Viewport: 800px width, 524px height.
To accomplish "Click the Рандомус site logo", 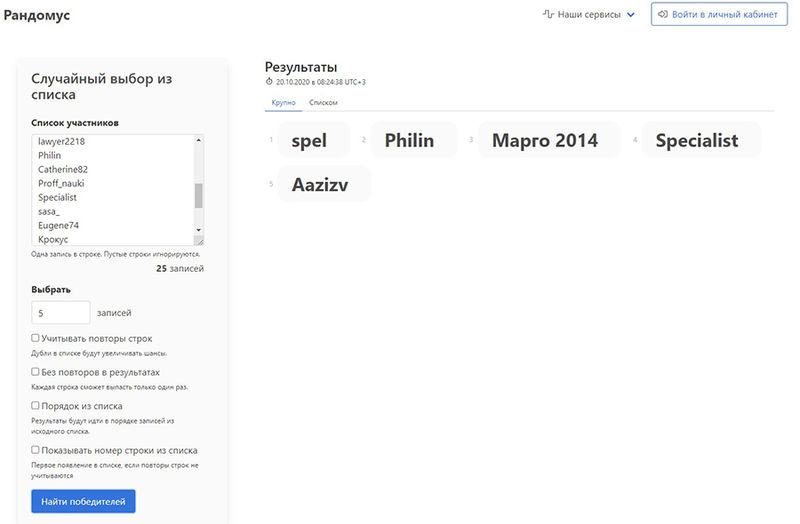I will tap(37, 16).
